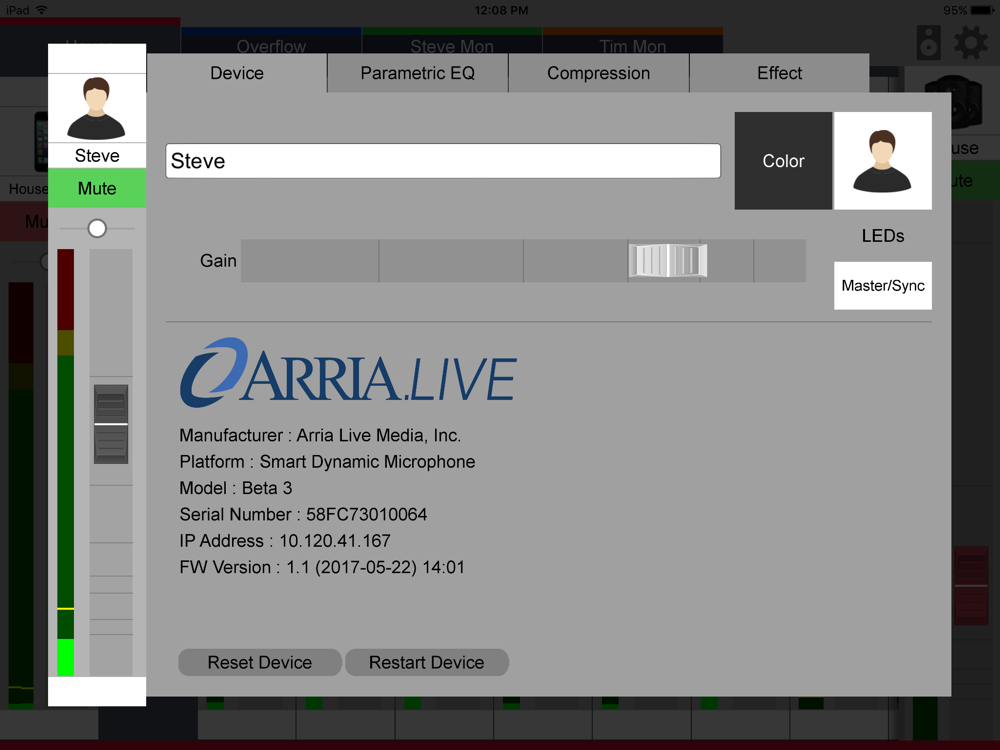Open the Color picker swatch
Image resolution: width=1000 pixels, height=750 pixels.
point(783,161)
